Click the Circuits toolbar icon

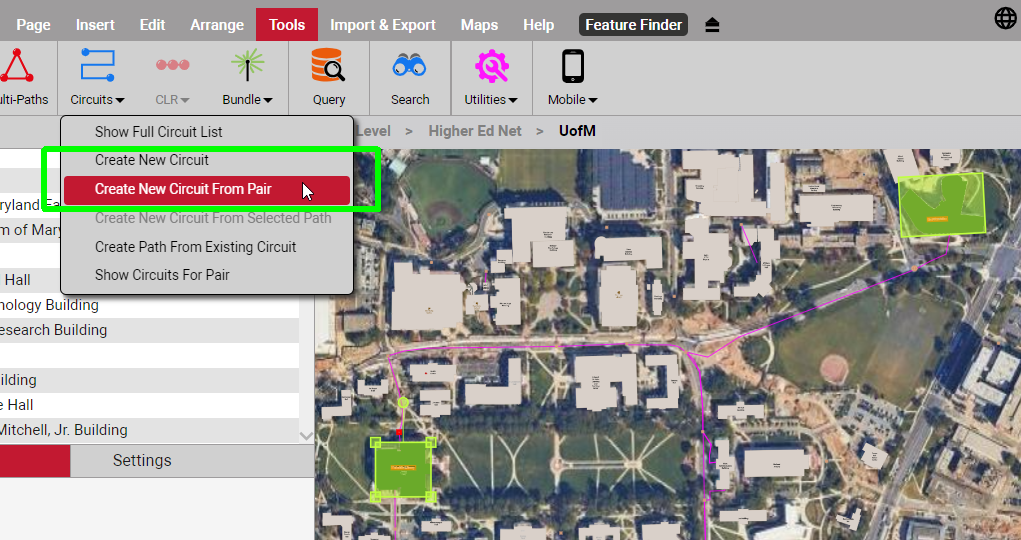[97, 65]
